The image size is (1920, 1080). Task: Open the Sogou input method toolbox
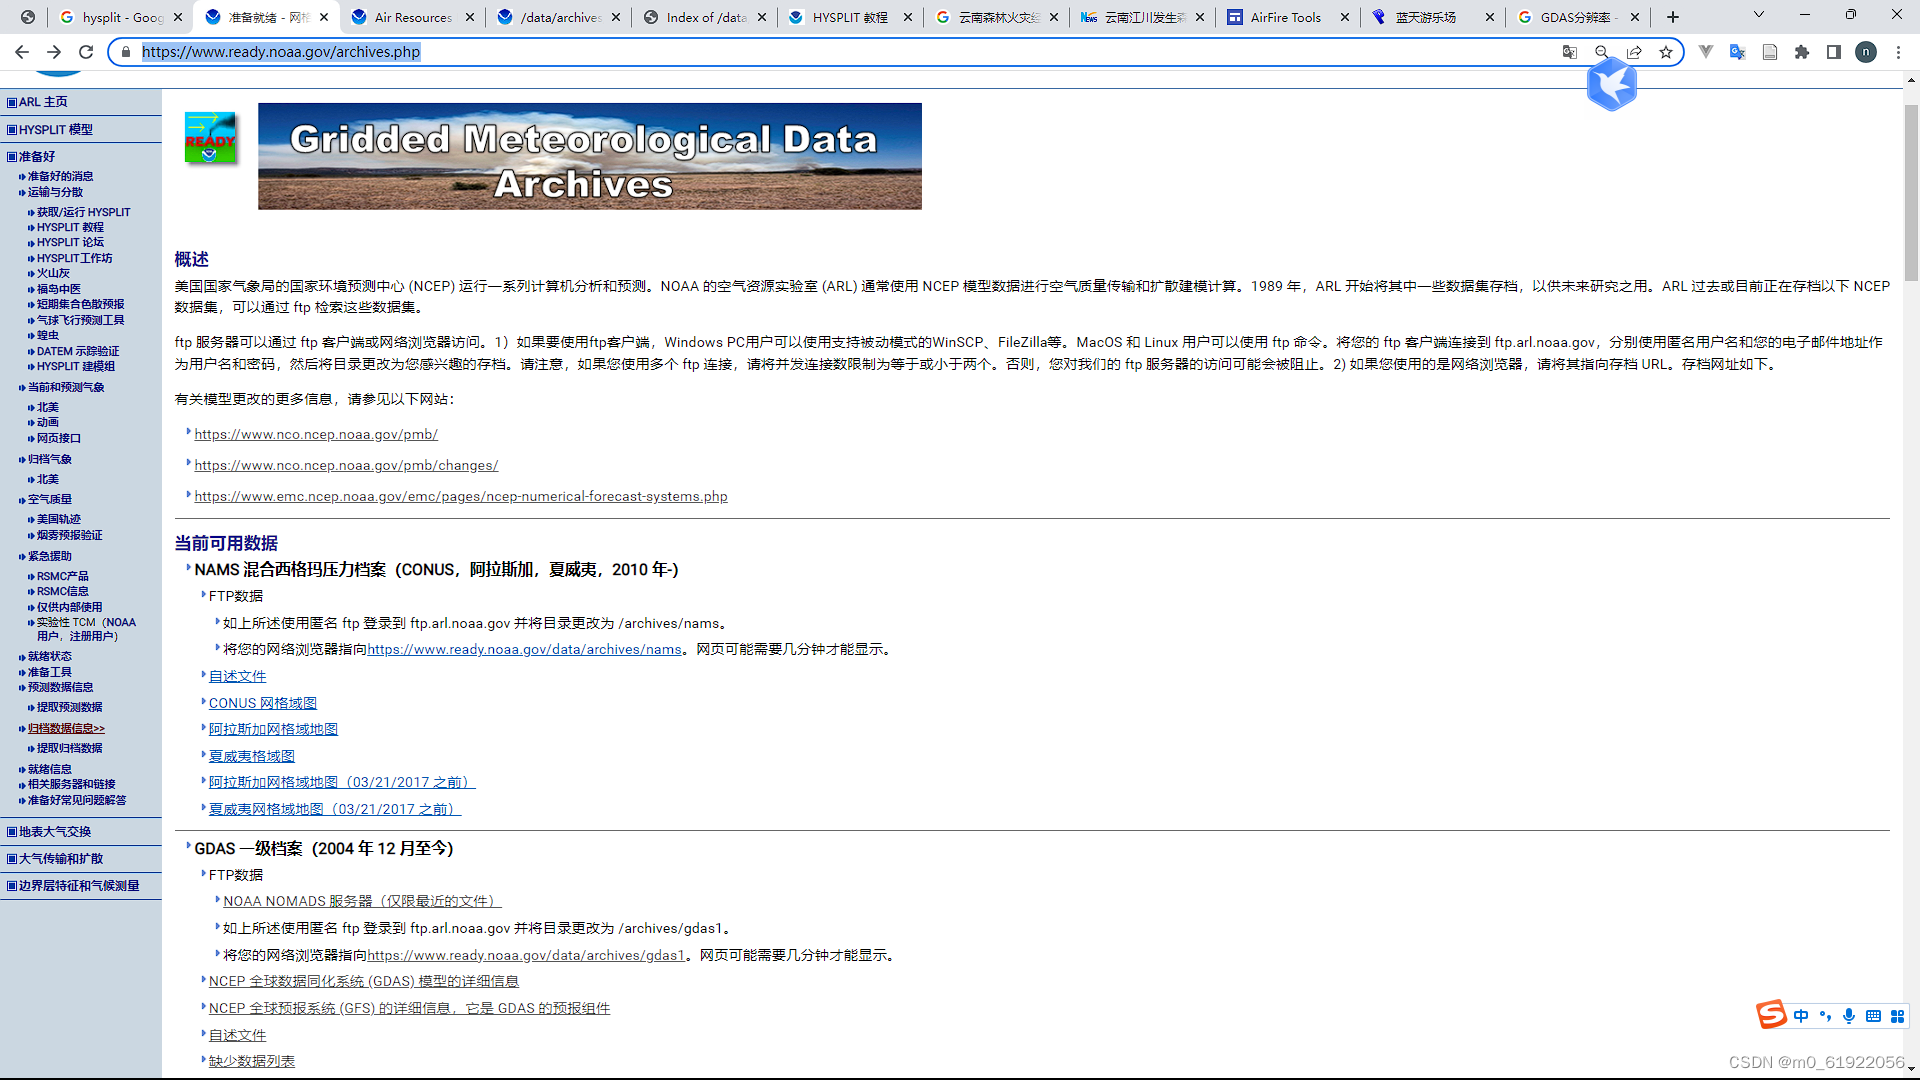1898,1016
